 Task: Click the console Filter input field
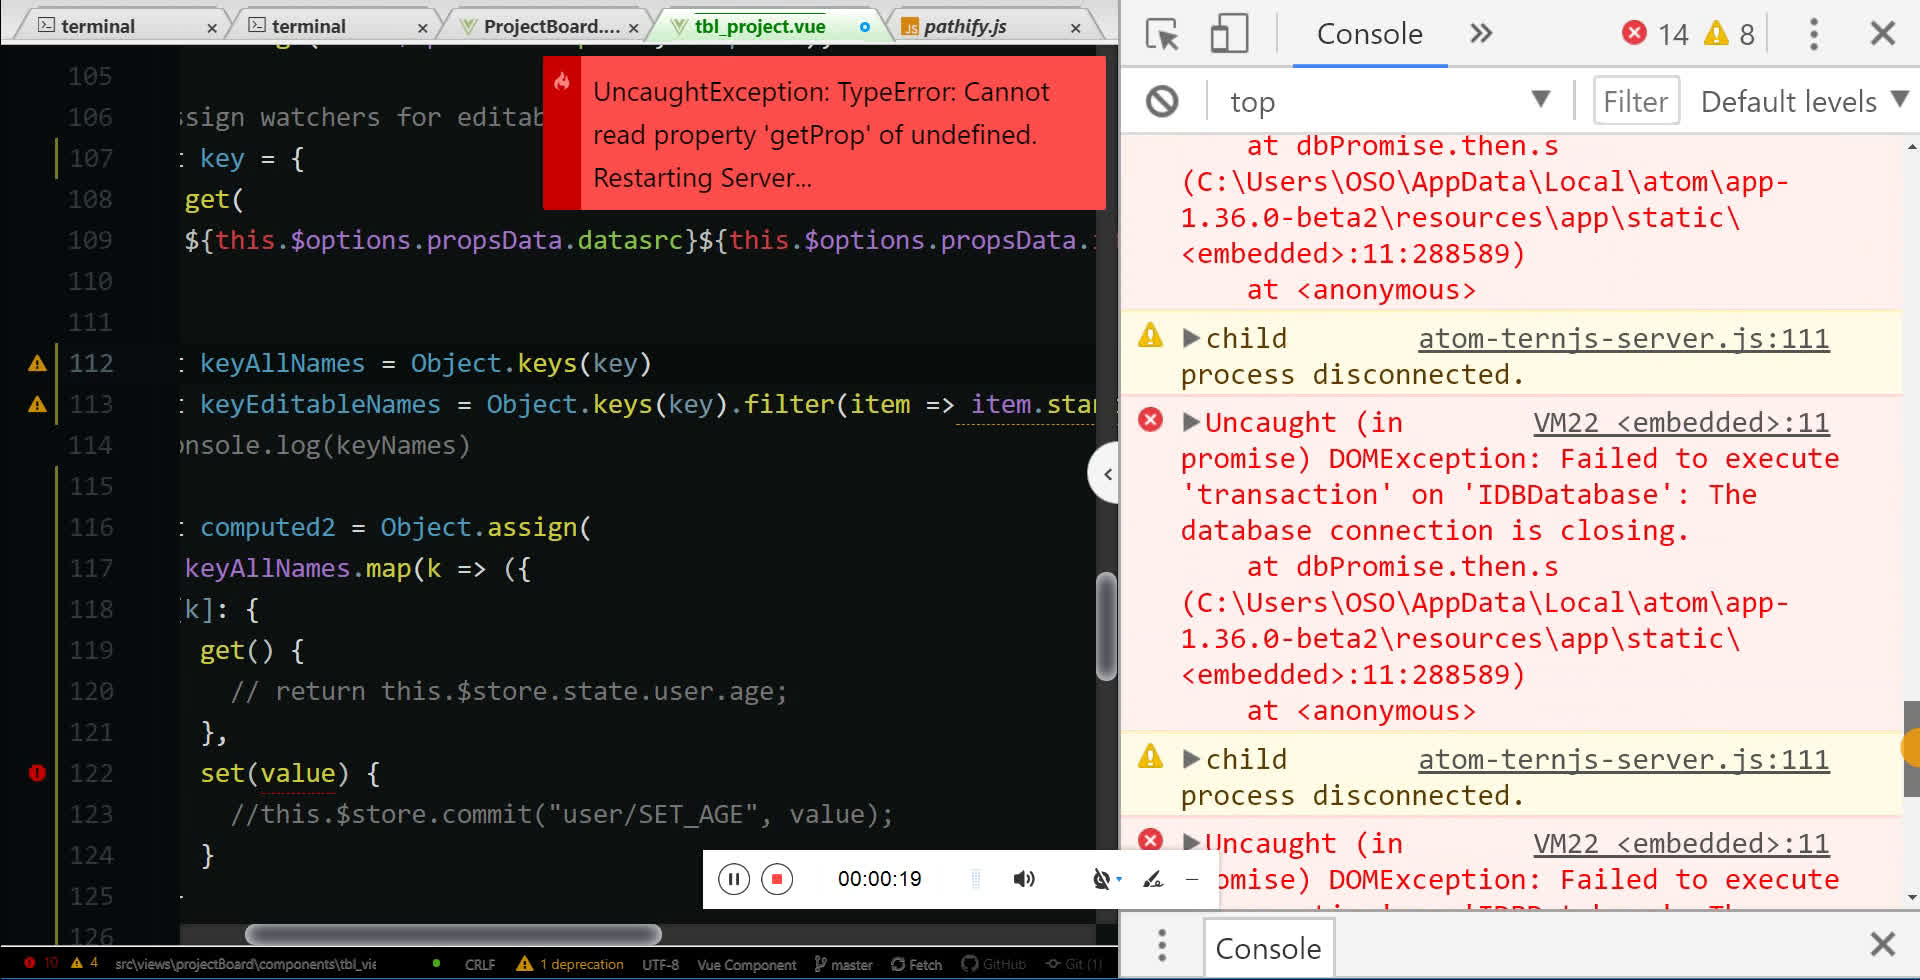coord(1635,101)
